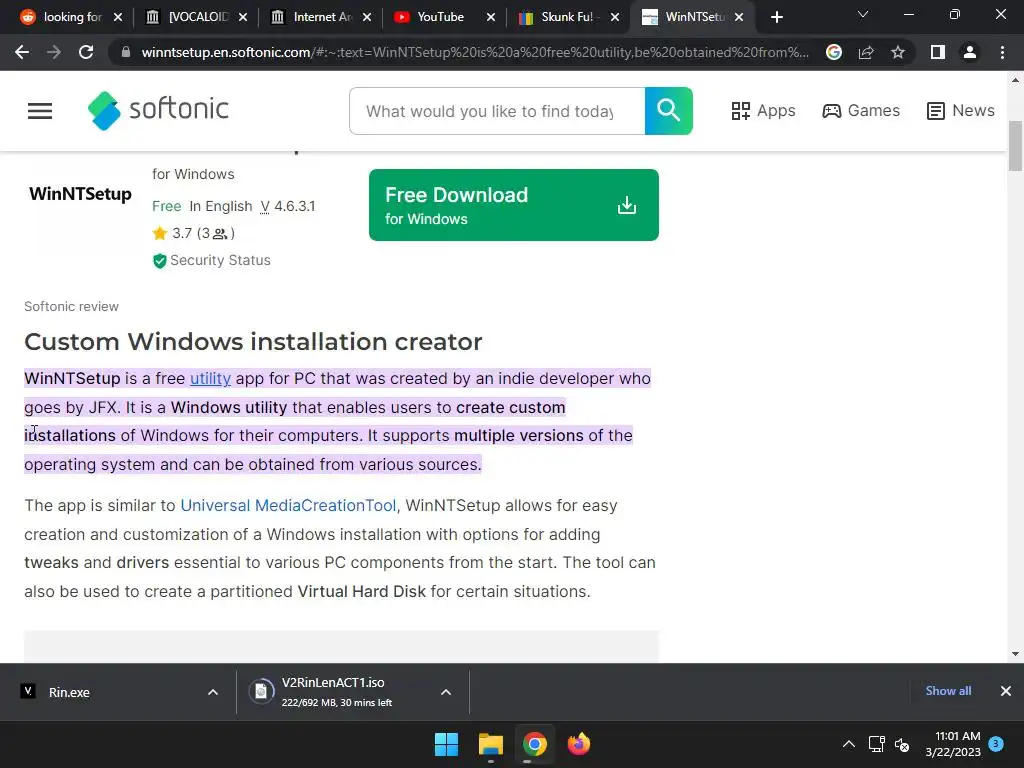Click the '3.7 (3)' rating text
This screenshot has height=768, width=1024.
click(203, 233)
